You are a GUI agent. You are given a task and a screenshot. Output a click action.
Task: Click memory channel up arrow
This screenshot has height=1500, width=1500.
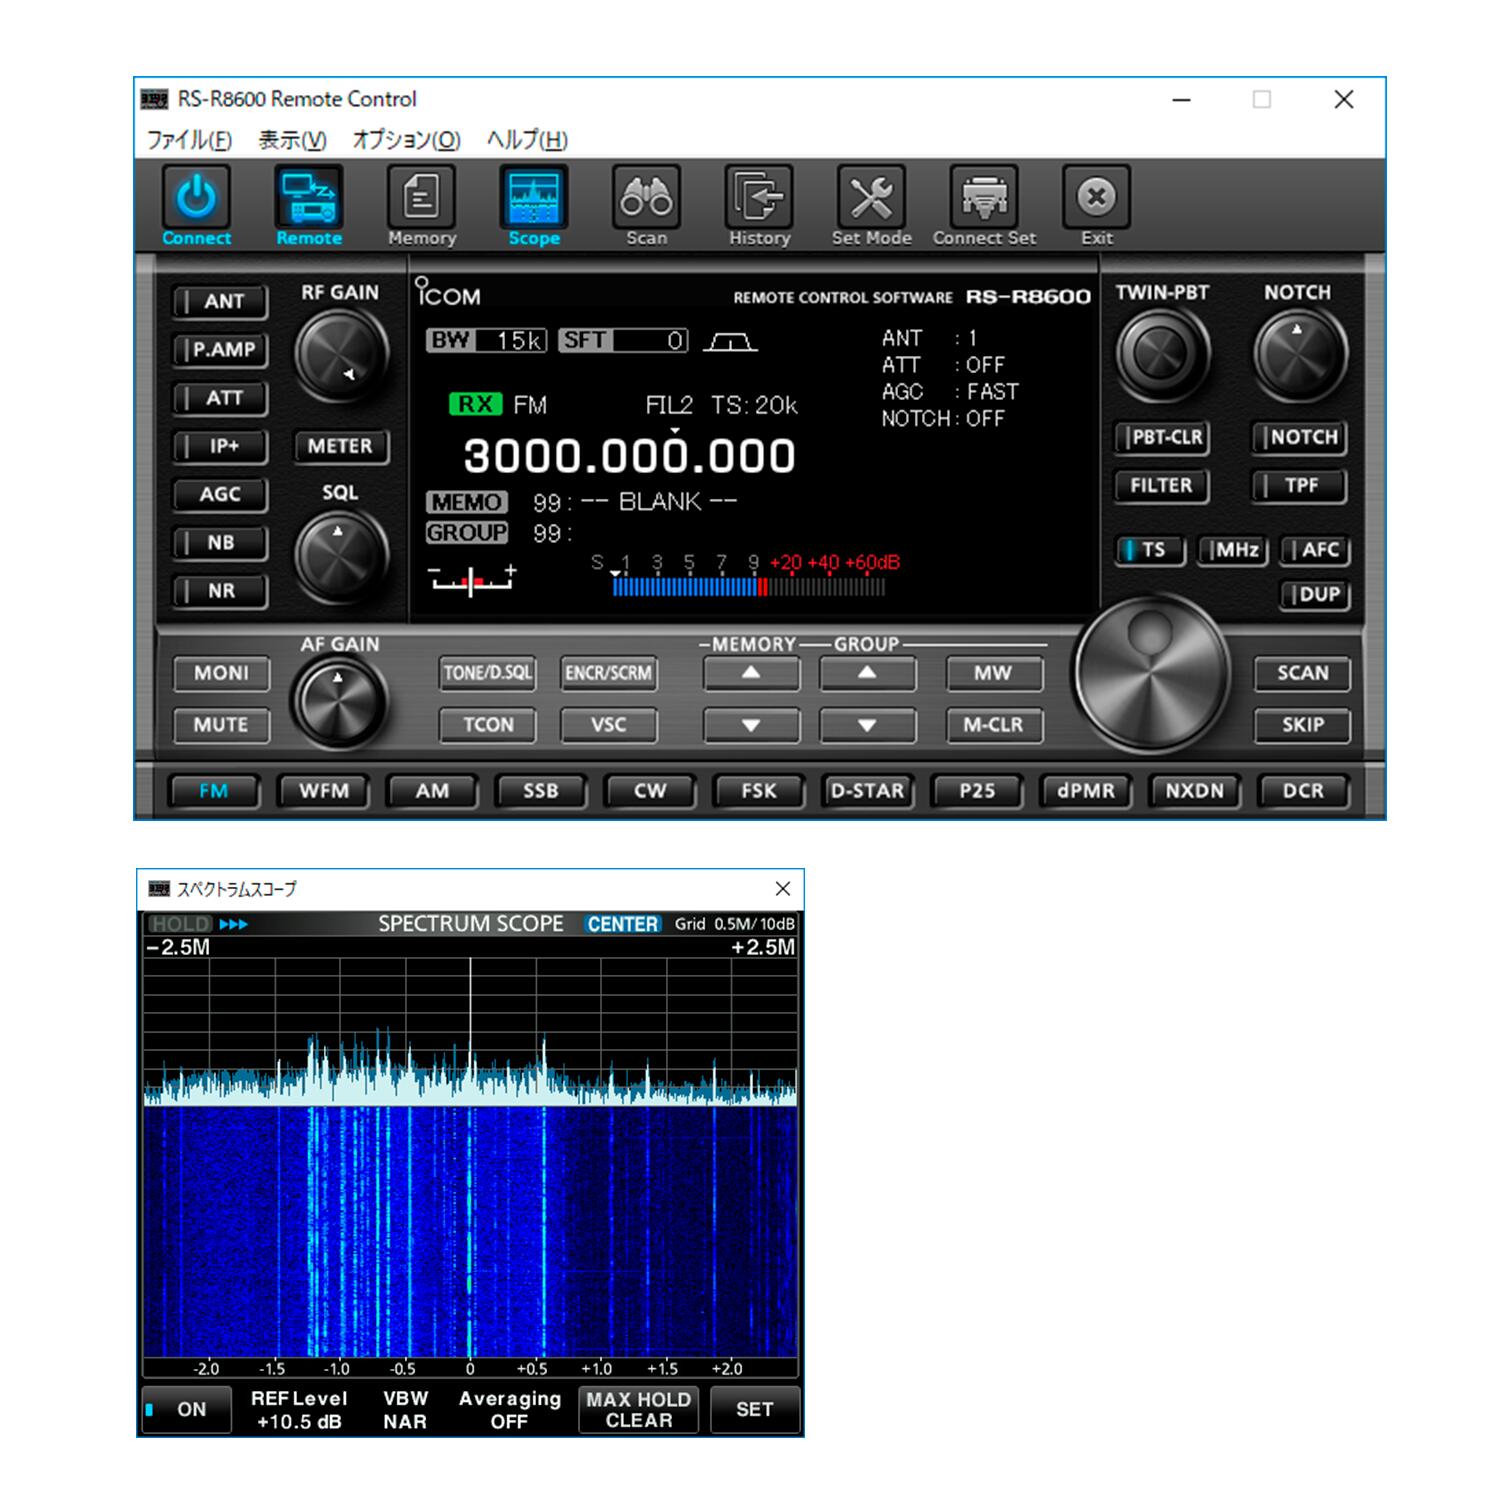point(751,674)
